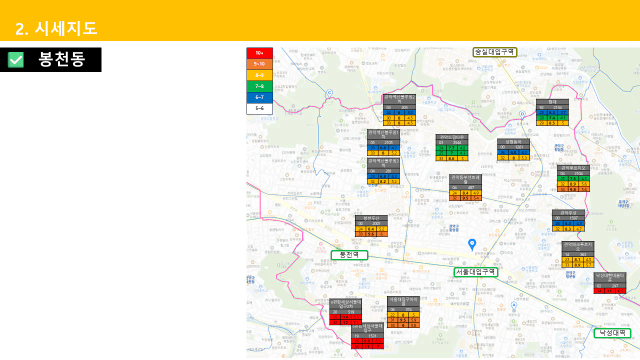The image size is (640, 360).
Task: Select the orange 9~10 legend swatch
Action: [260, 64]
